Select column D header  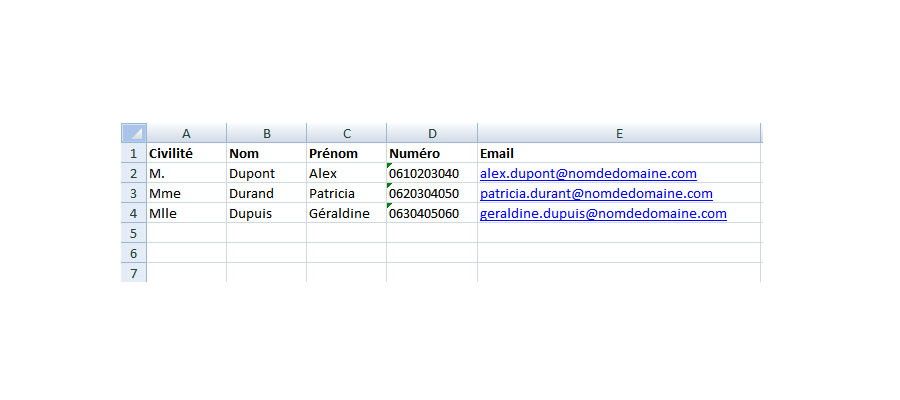432,133
